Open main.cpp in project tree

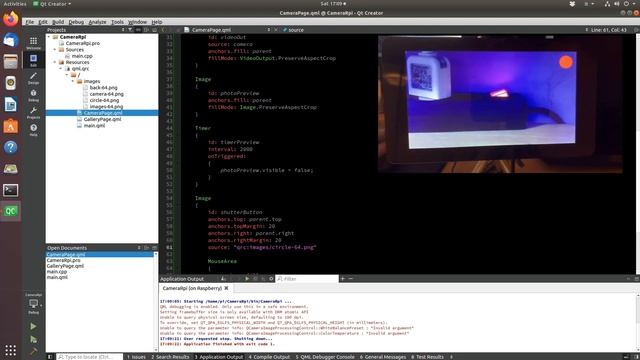click(x=82, y=56)
